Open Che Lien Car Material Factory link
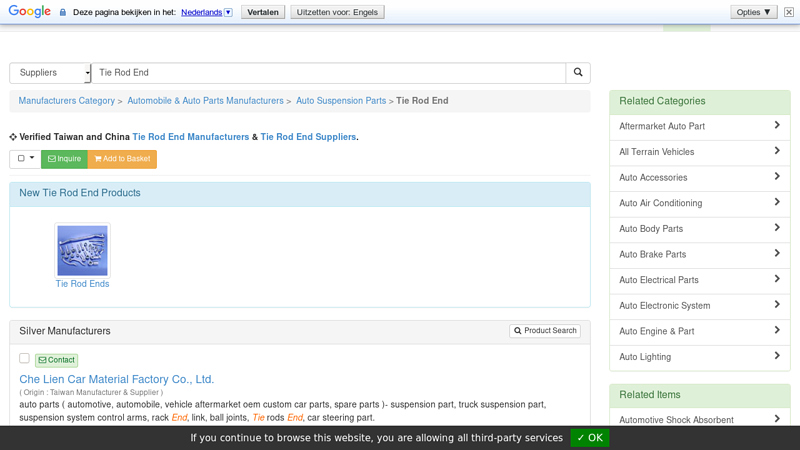Screen dimensions: 800x450 116,380
